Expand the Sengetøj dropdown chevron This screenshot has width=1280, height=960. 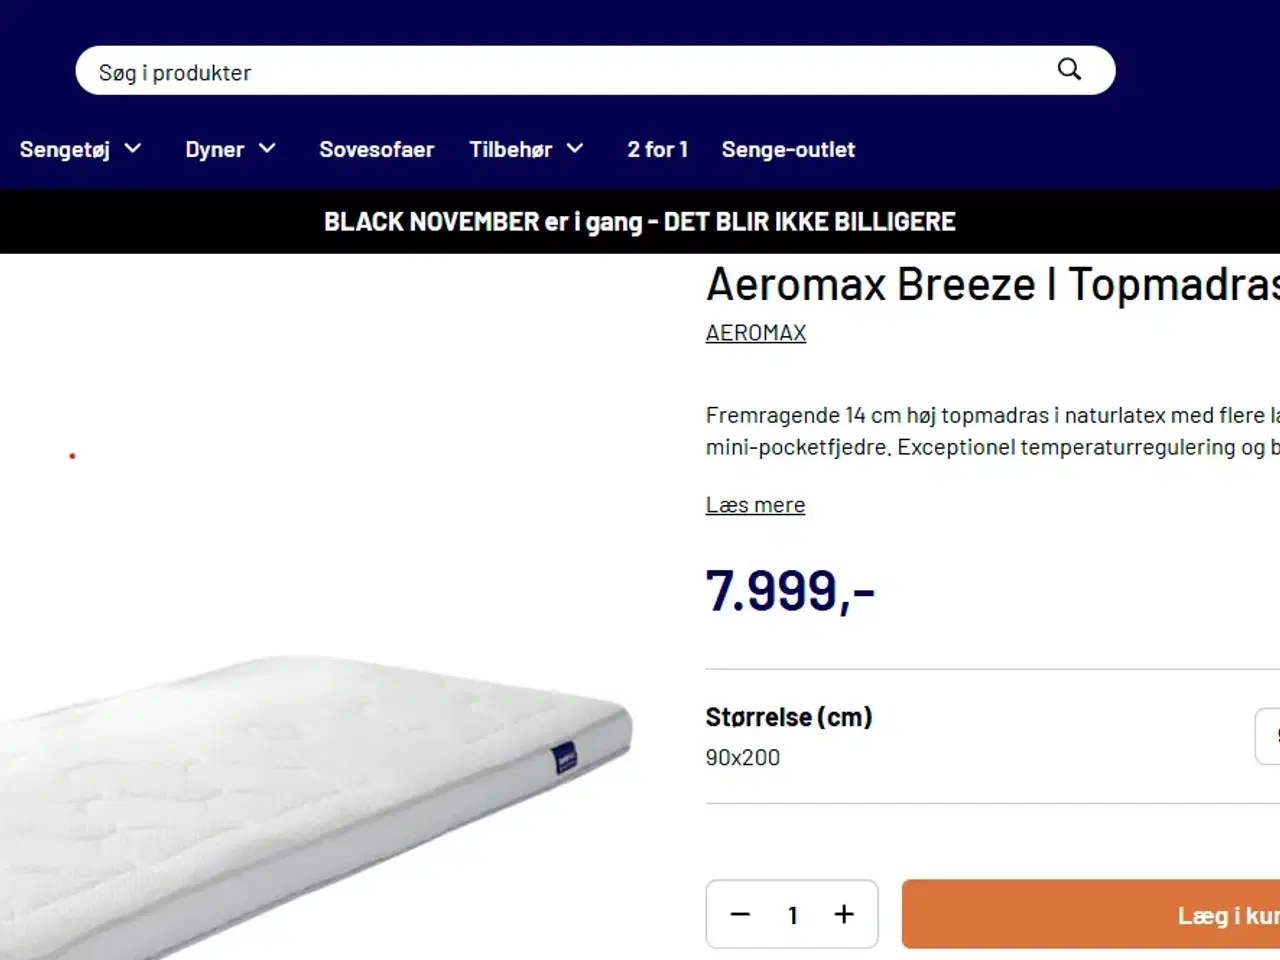point(135,148)
